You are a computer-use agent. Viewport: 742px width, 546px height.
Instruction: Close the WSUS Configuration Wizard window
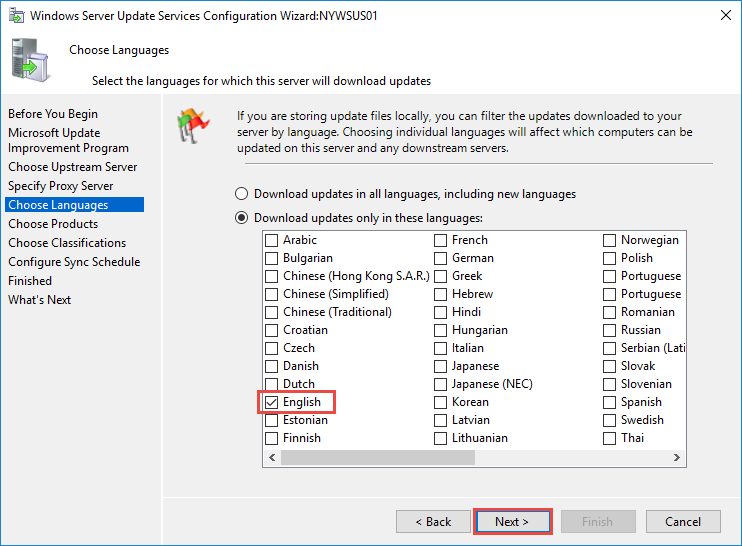(x=725, y=15)
